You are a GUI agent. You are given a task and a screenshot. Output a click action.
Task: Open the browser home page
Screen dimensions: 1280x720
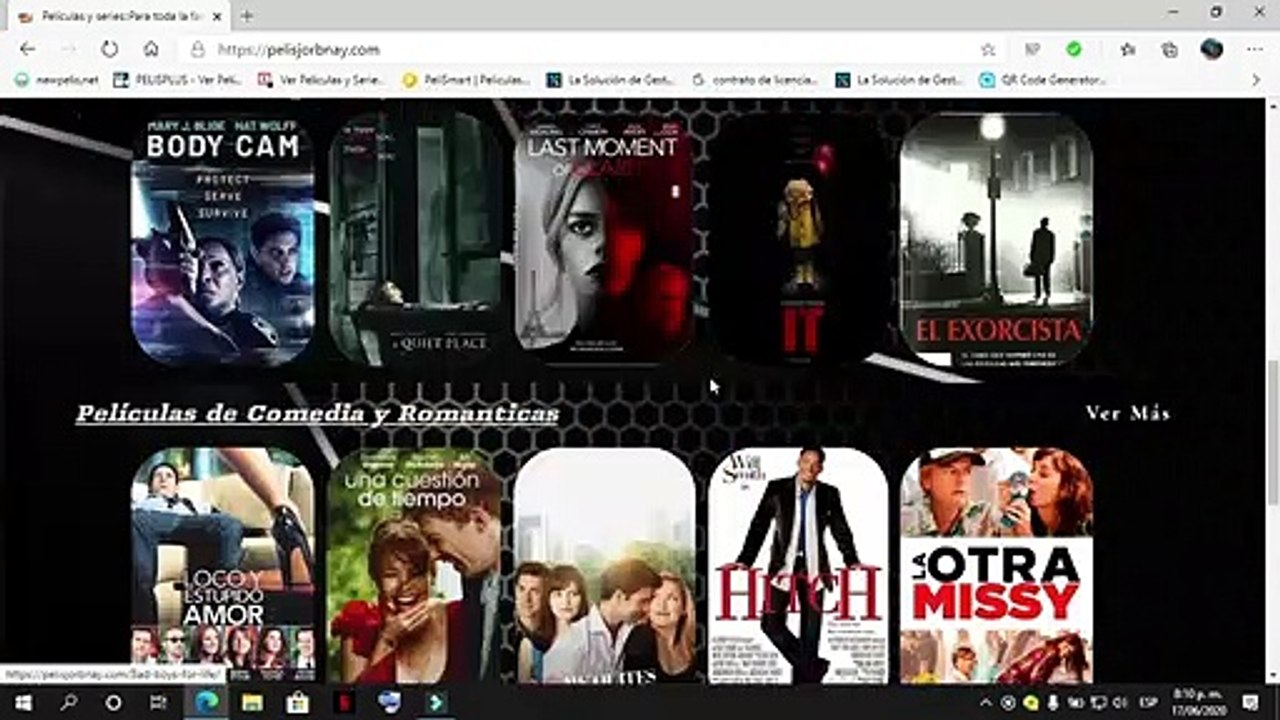click(151, 49)
